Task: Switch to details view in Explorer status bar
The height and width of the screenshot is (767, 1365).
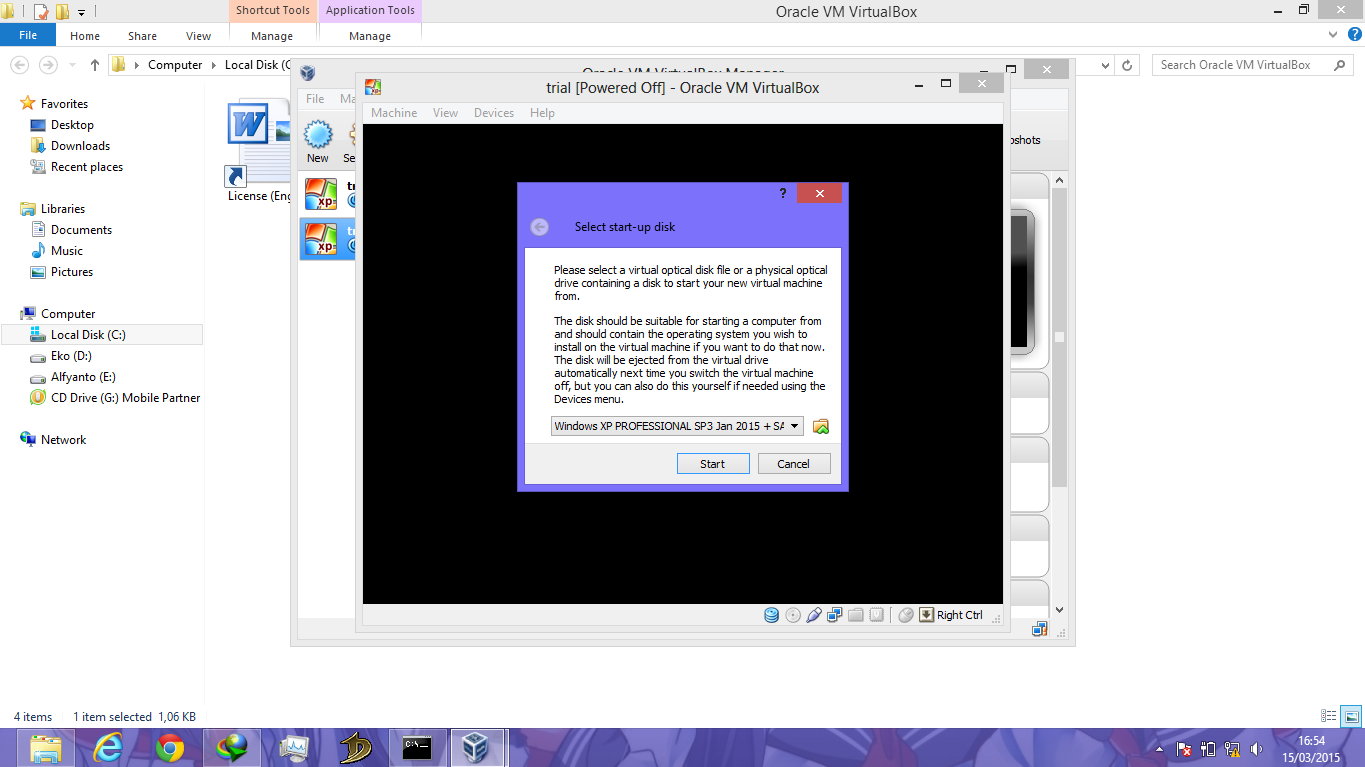Action: pos(1329,716)
